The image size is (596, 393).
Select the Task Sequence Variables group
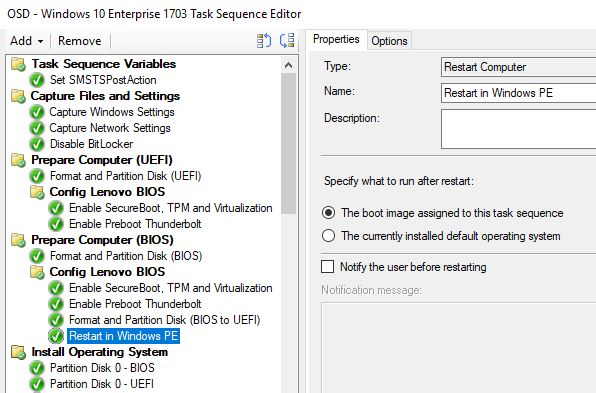click(x=103, y=64)
